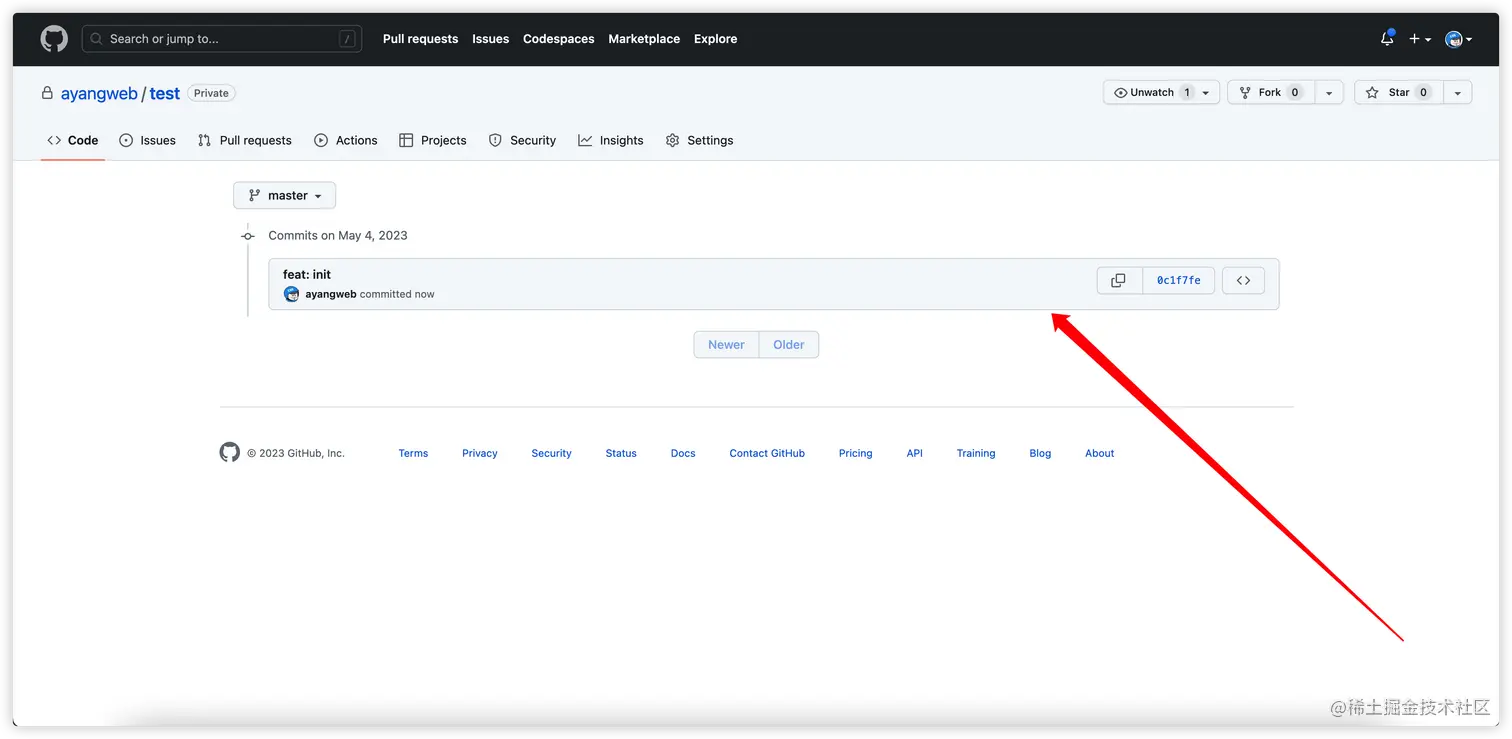Click the Private badge next to test
The width and height of the screenshot is (1512, 739).
tap(211, 93)
